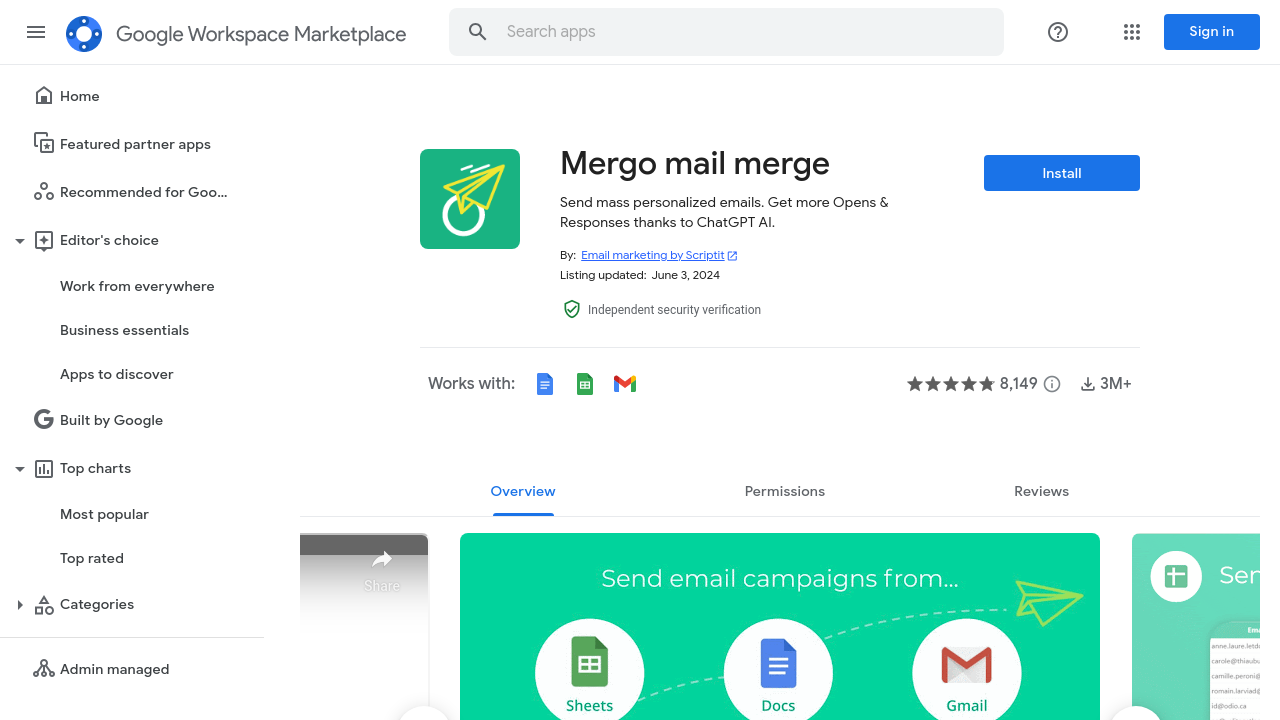1280x720 pixels.
Task: Install the Mergo mail merge app
Action: [1062, 173]
